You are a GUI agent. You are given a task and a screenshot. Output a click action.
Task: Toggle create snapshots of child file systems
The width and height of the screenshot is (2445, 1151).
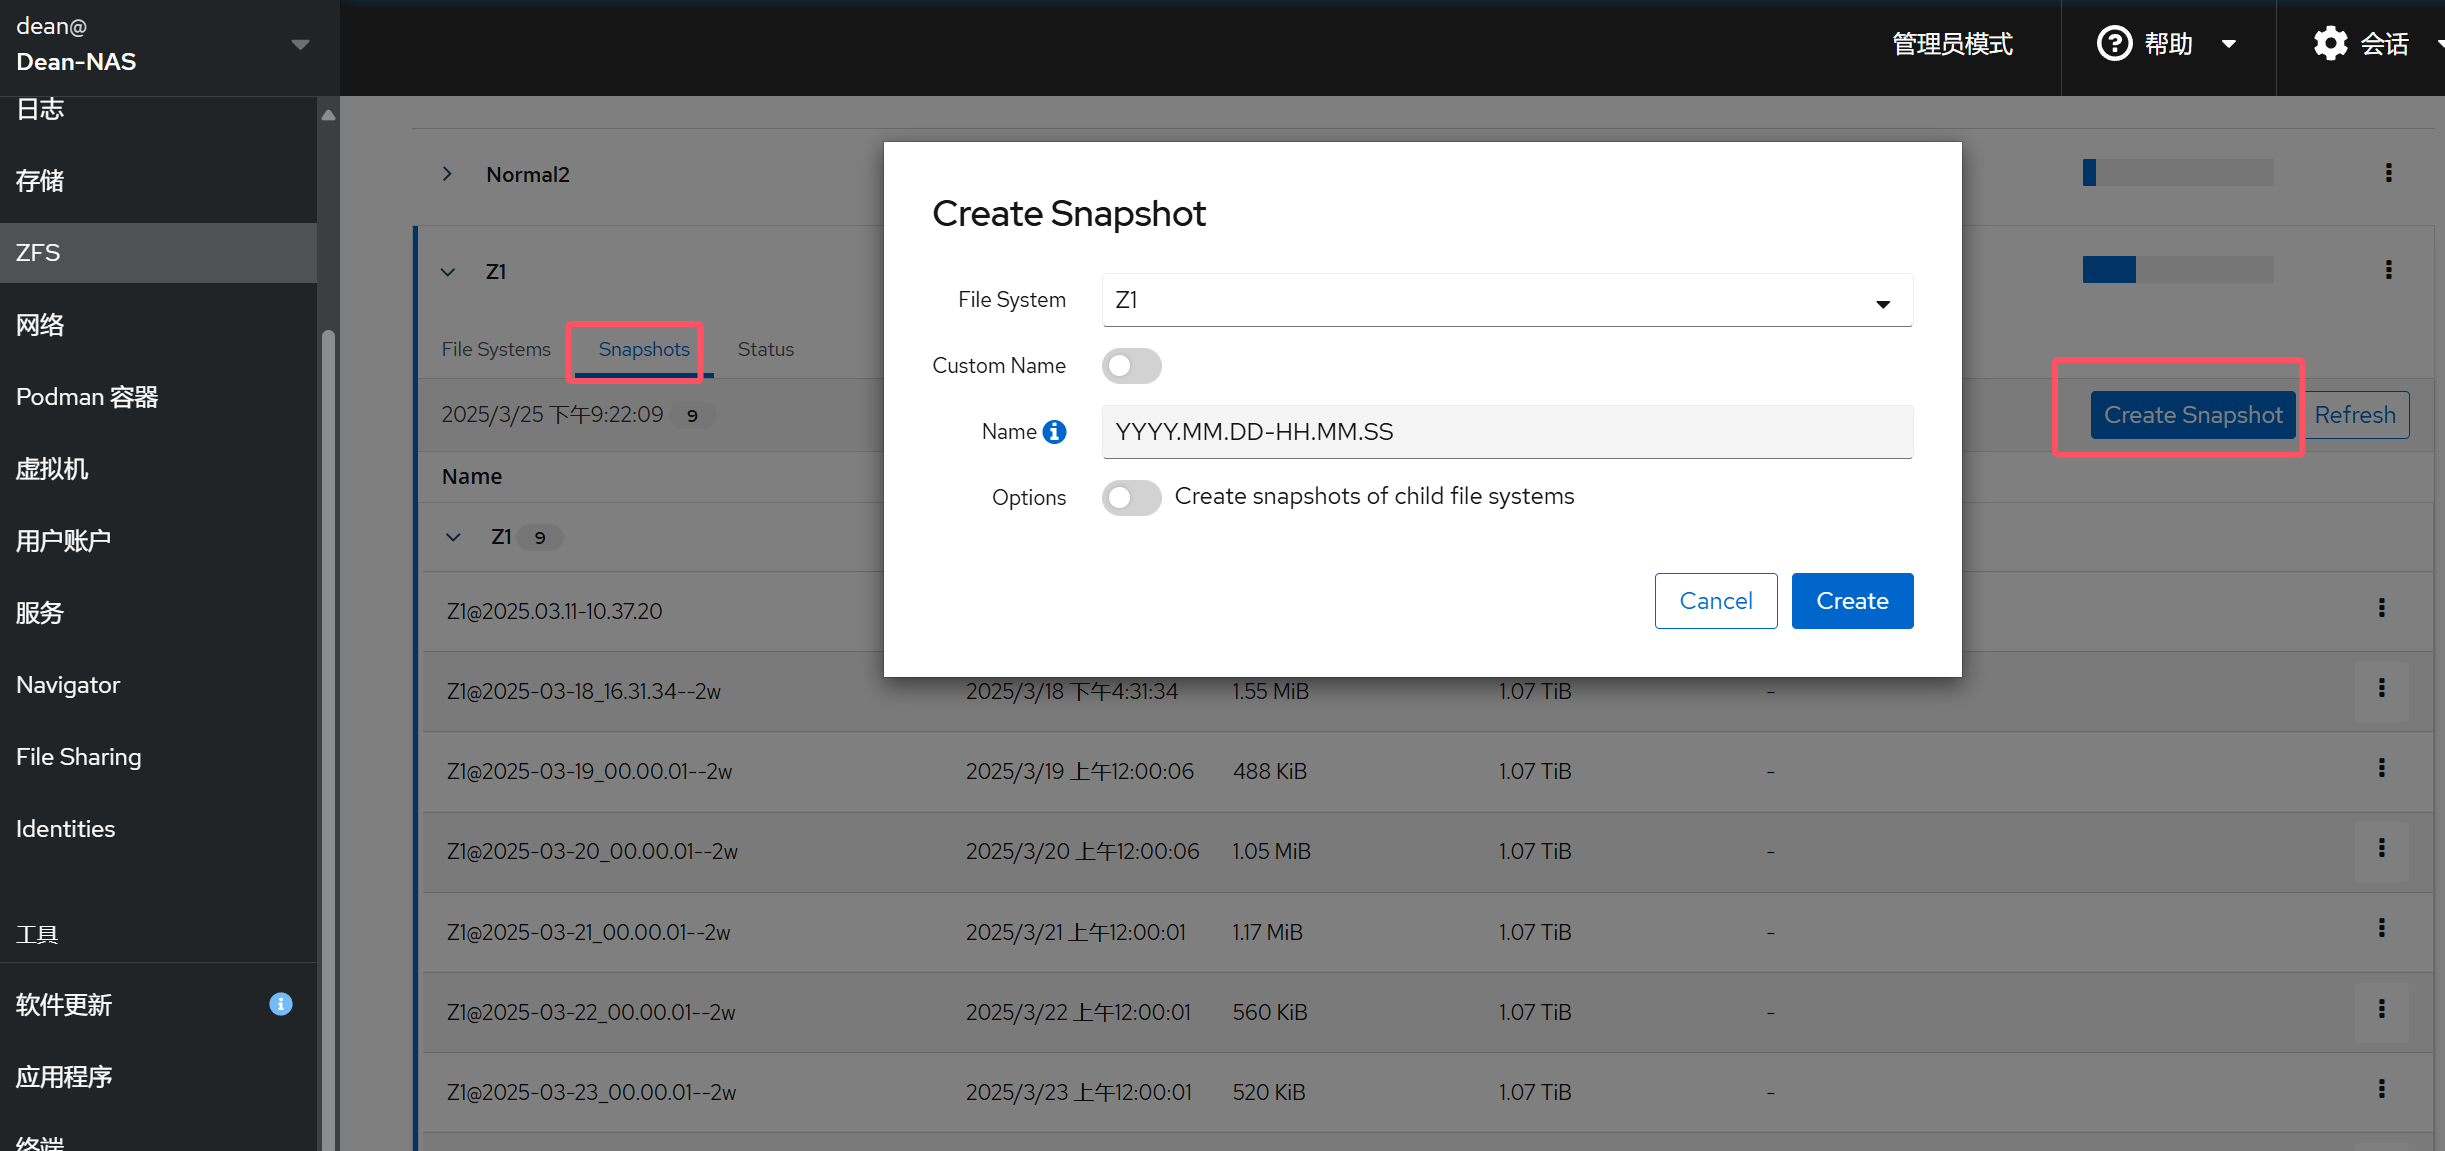click(x=1131, y=497)
